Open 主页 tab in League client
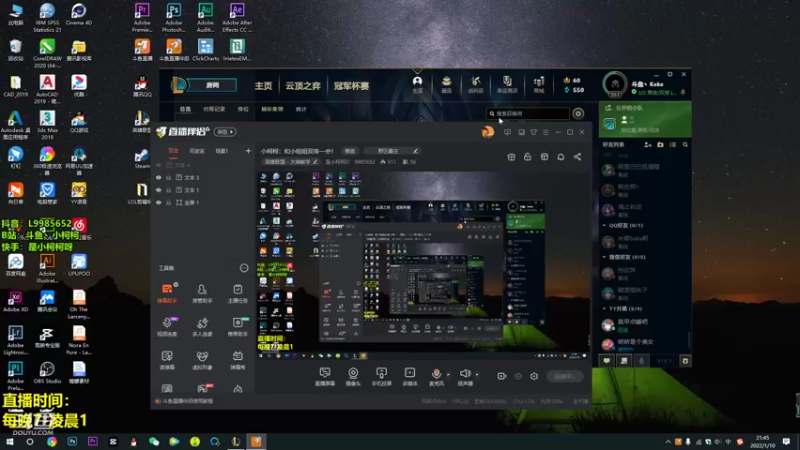This screenshot has height=450, width=800. 263,86
